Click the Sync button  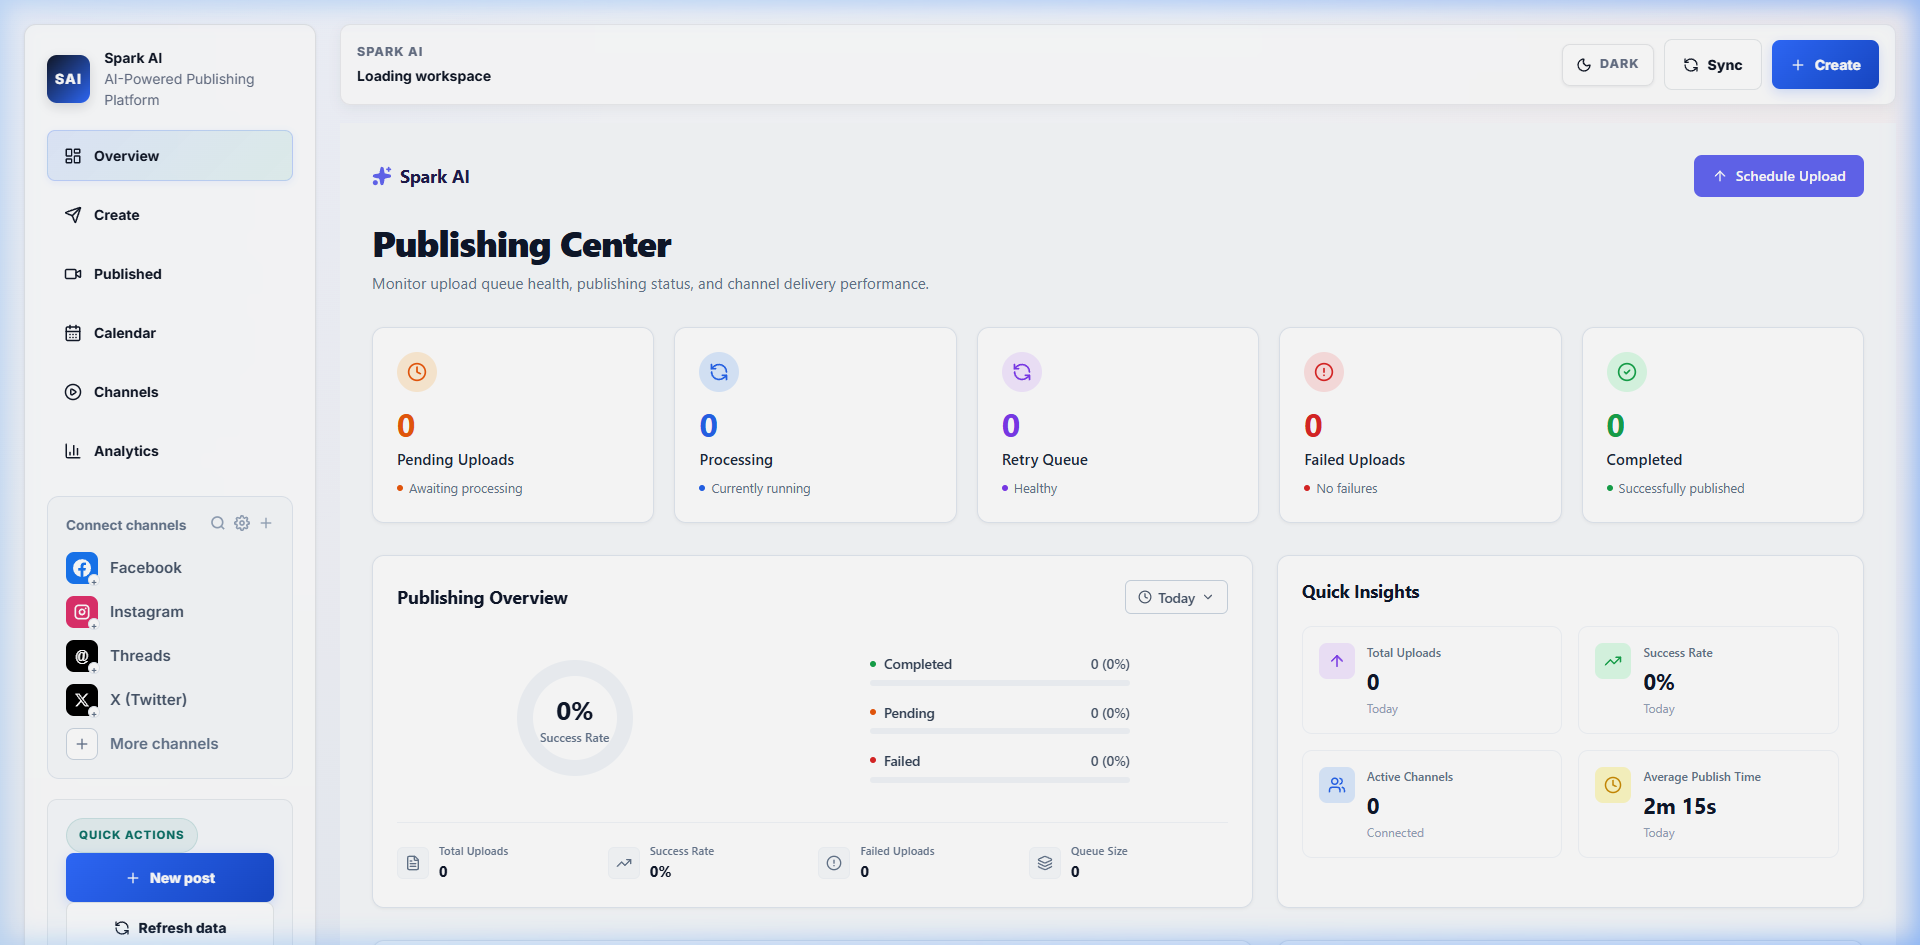point(1712,65)
